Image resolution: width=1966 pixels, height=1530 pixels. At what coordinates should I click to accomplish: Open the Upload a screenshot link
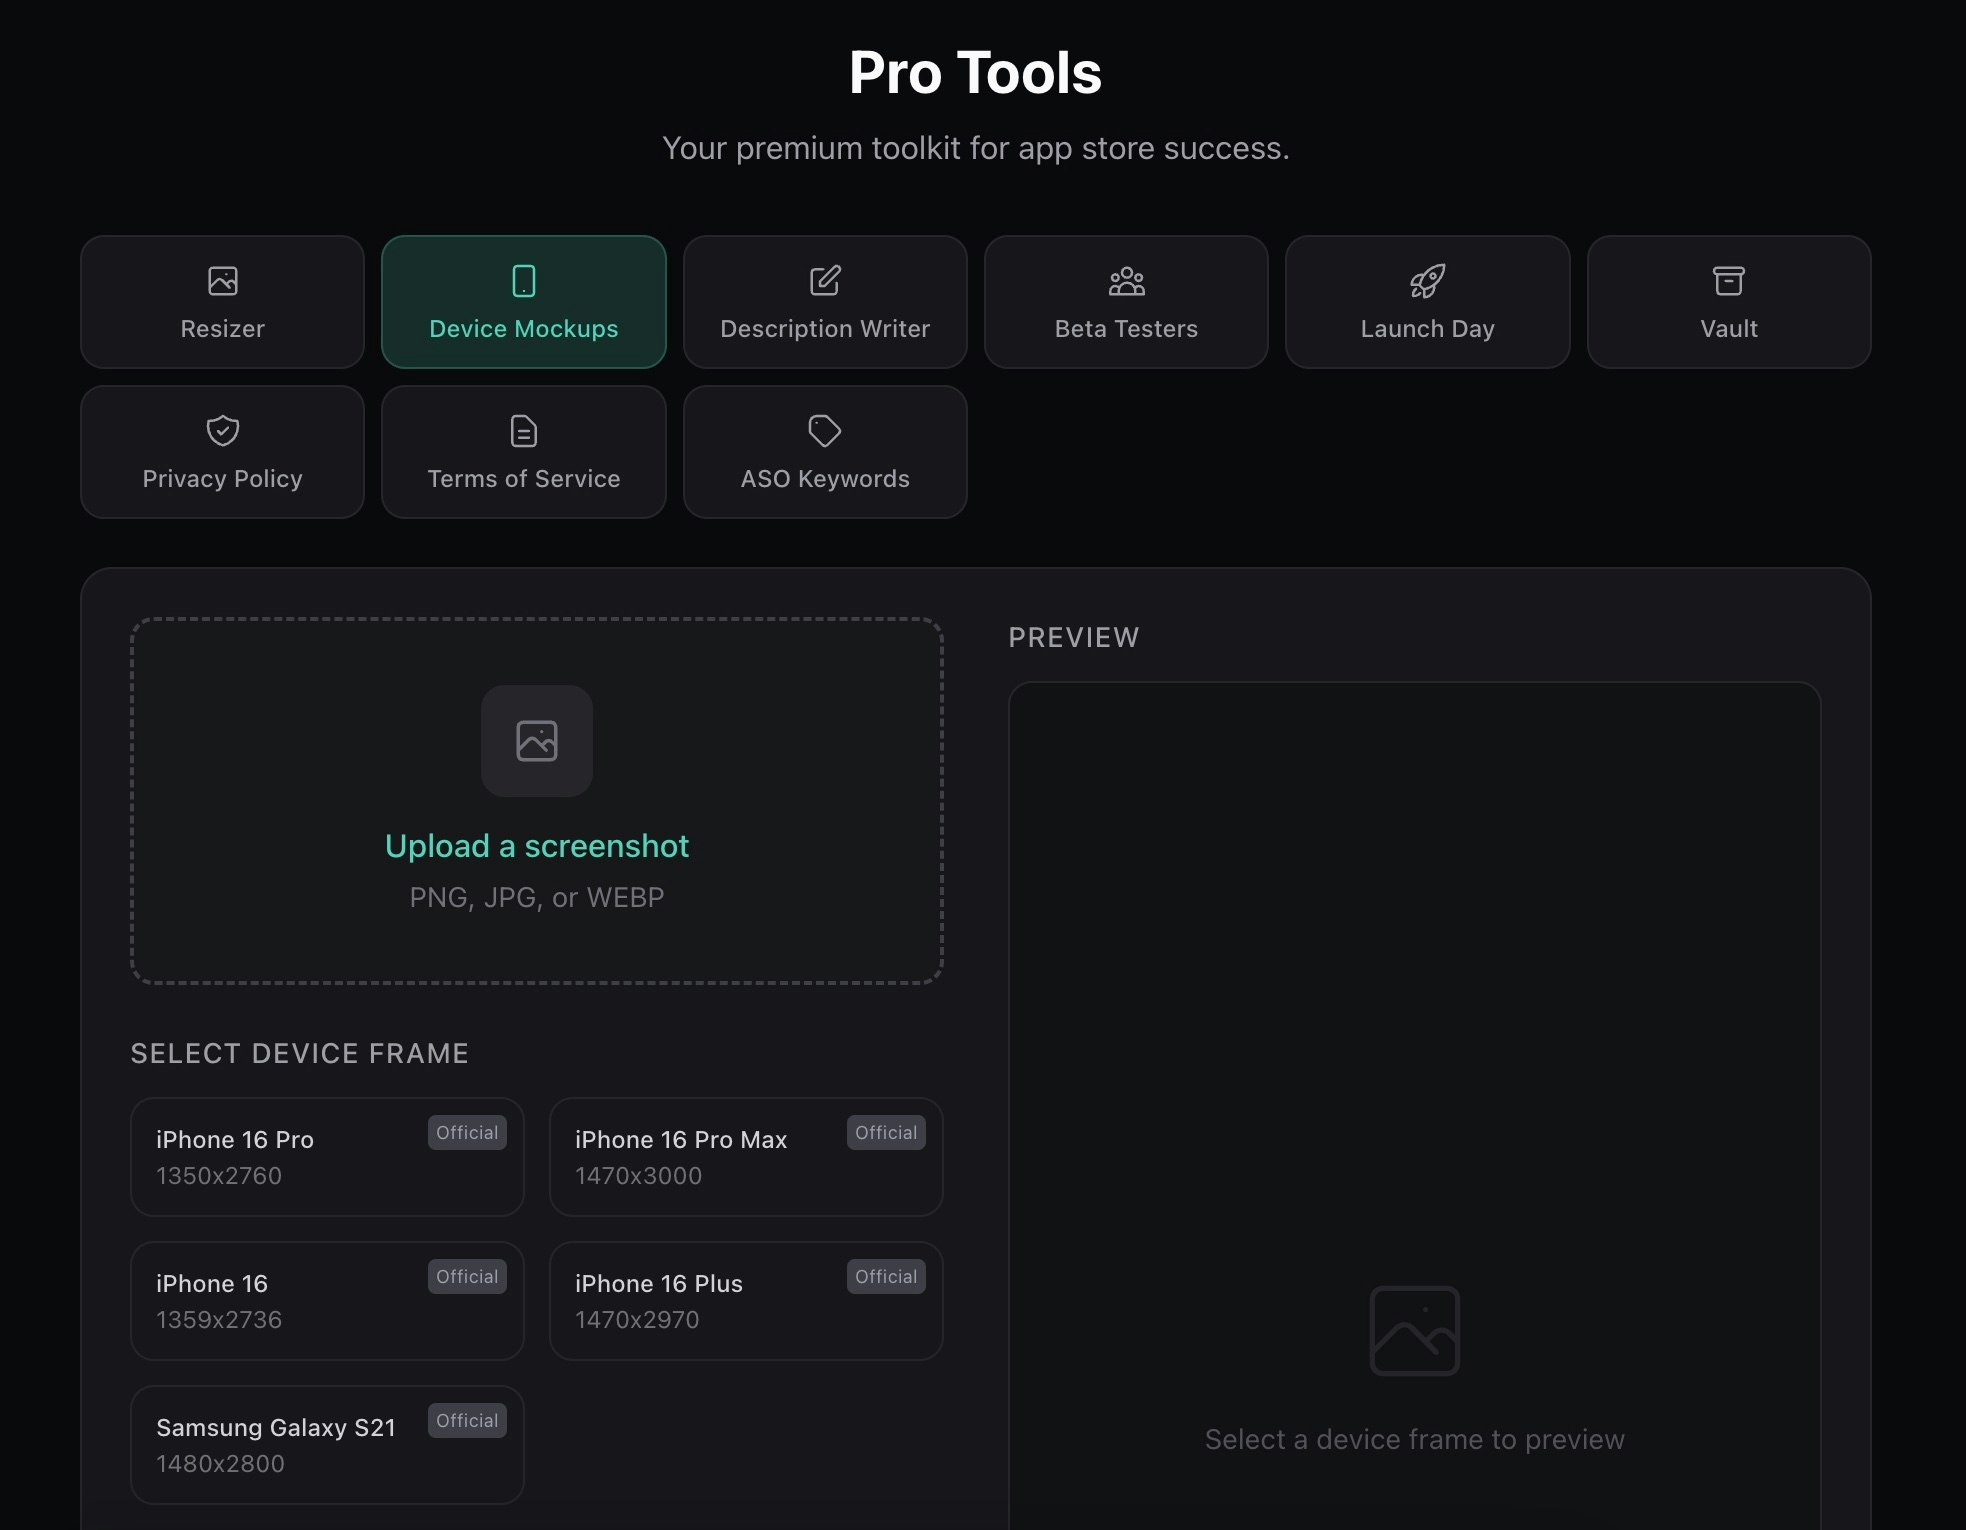[537, 845]
